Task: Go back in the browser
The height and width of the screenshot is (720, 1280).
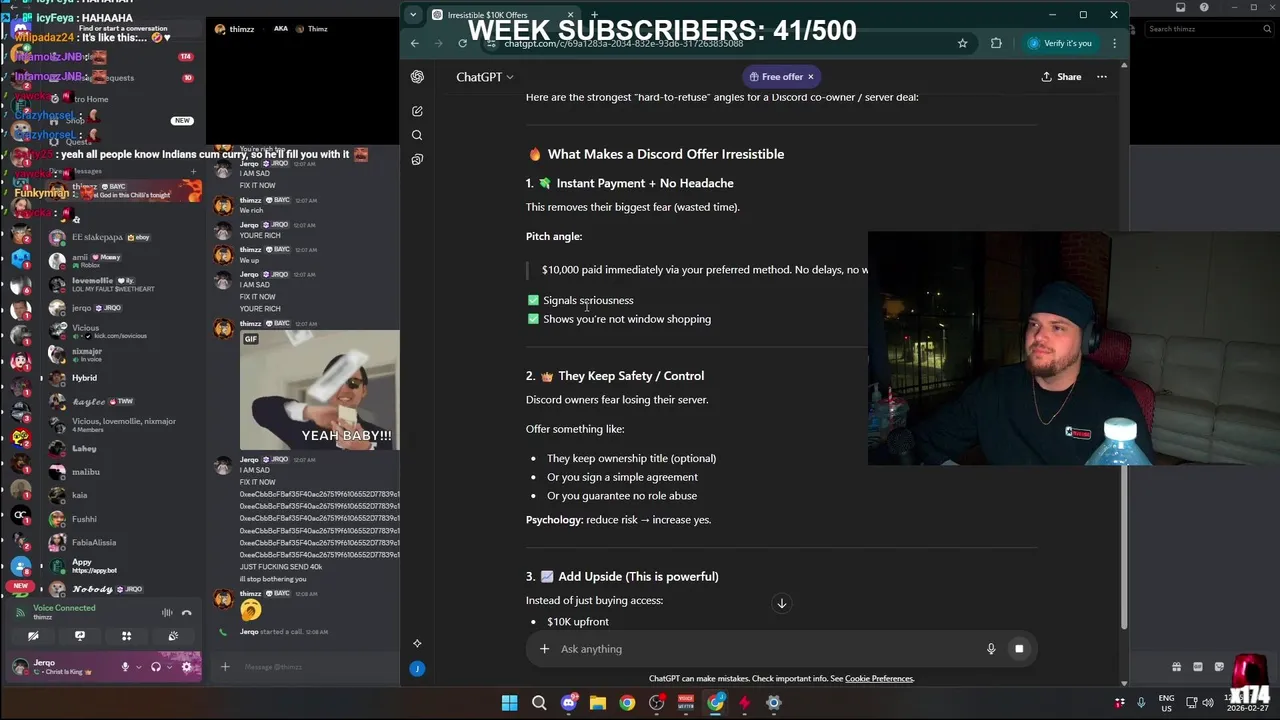Action: [x=415, y=43]
